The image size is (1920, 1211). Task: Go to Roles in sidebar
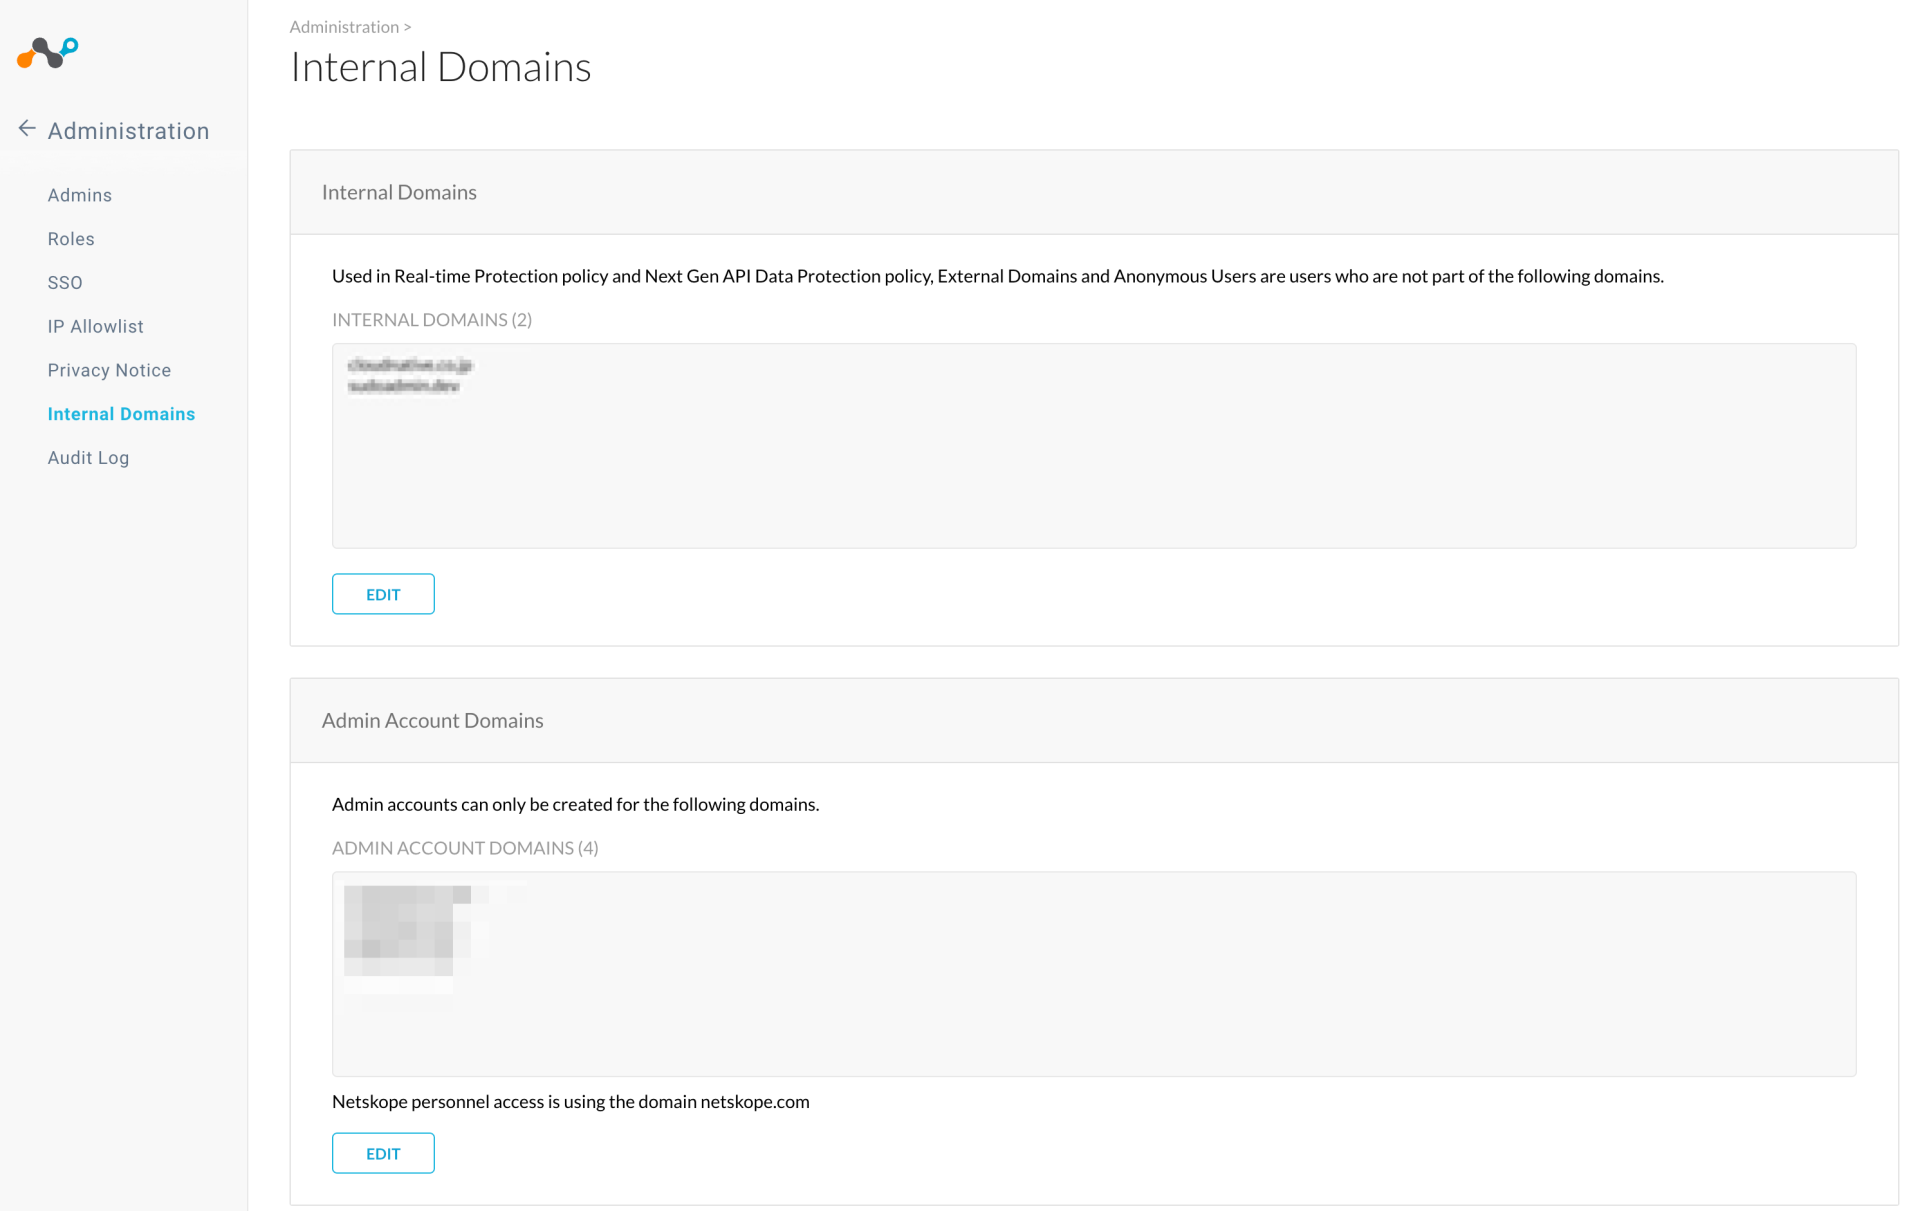(70, 239)
